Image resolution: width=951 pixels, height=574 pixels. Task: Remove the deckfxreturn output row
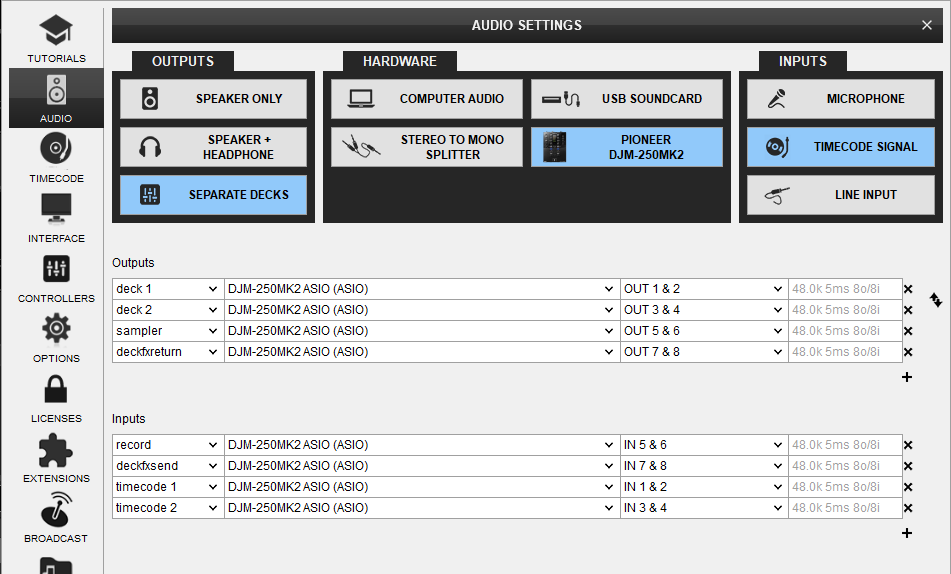pos(908,352)
